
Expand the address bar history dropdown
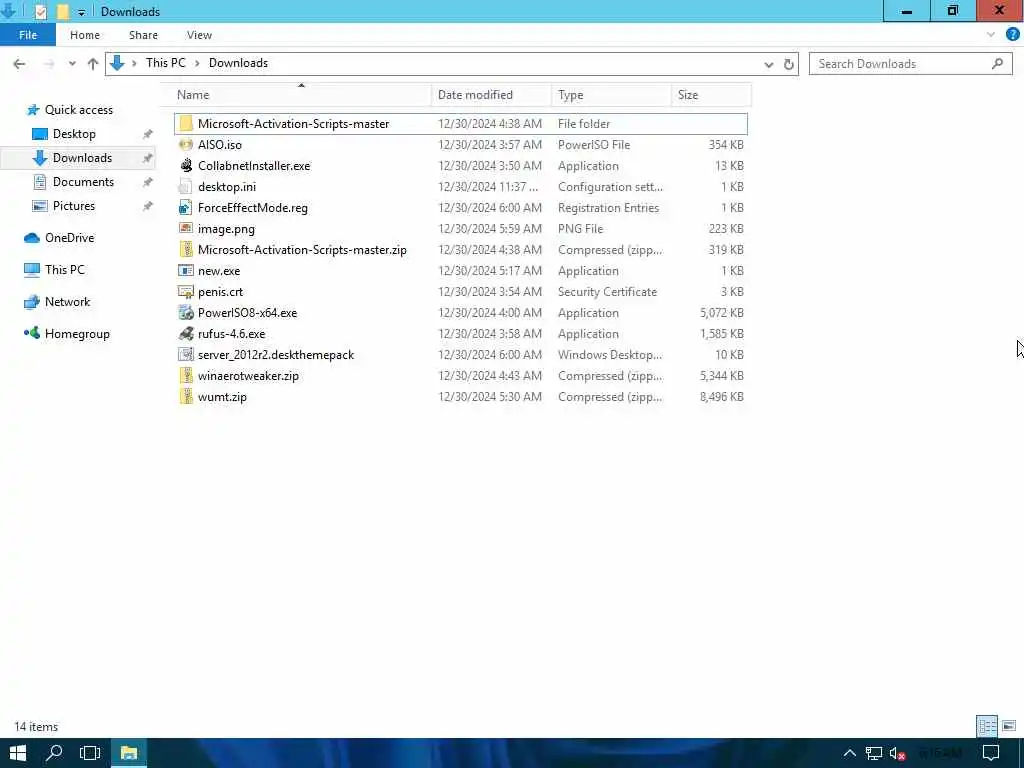tap(769, 64)
